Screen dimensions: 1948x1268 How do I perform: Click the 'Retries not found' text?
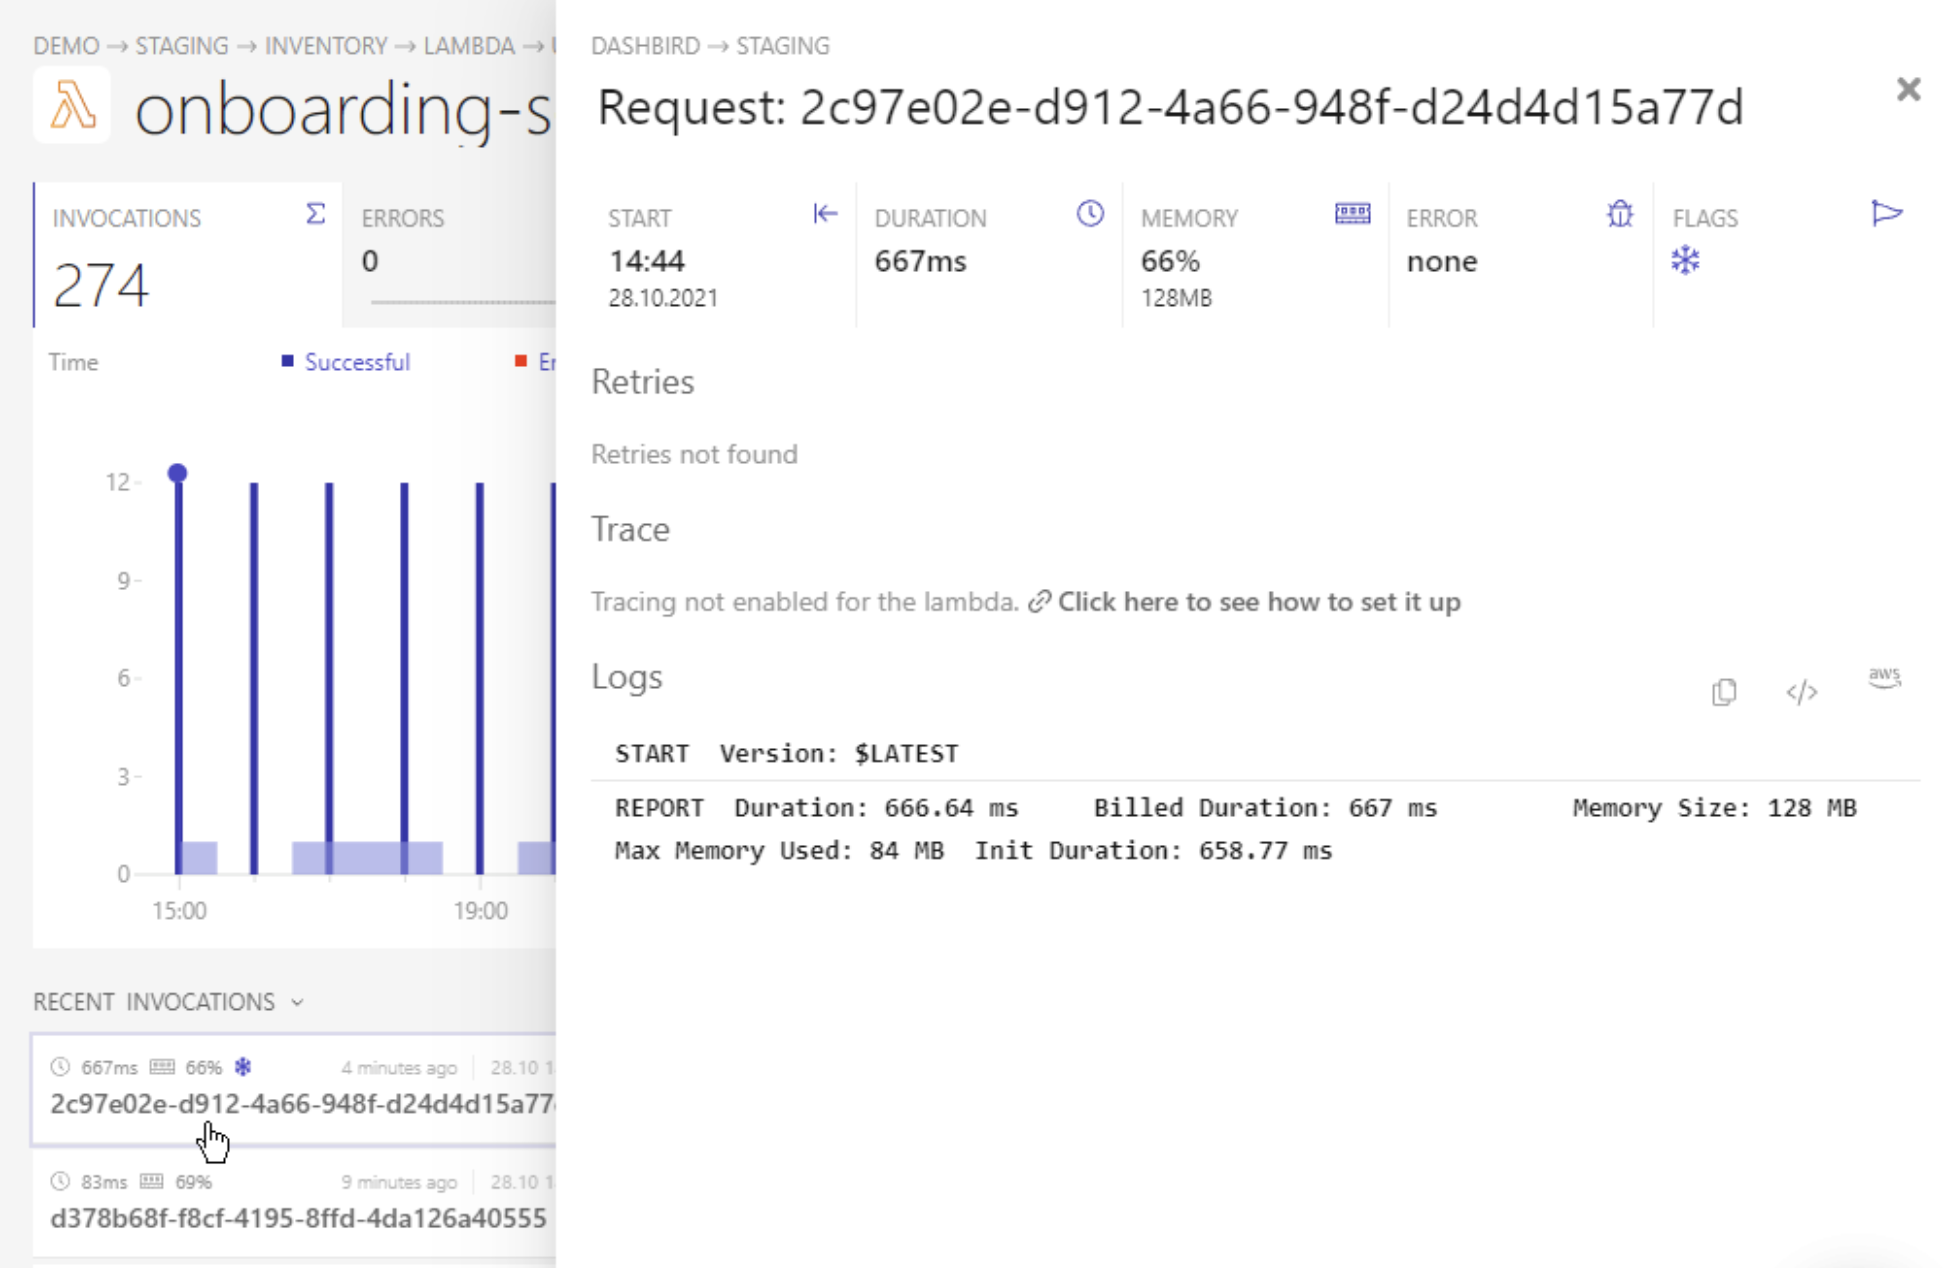click(694, 455)
